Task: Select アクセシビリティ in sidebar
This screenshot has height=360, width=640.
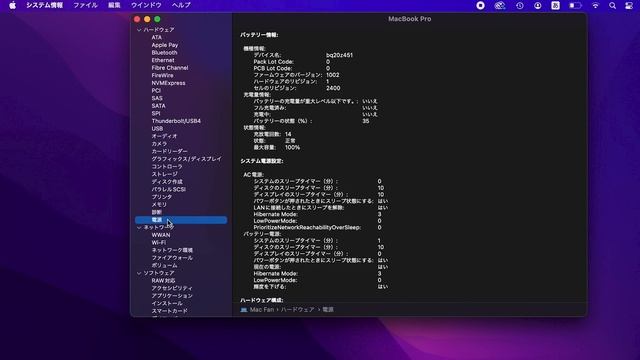Action: pyautogui.click(x=172, y=288)
